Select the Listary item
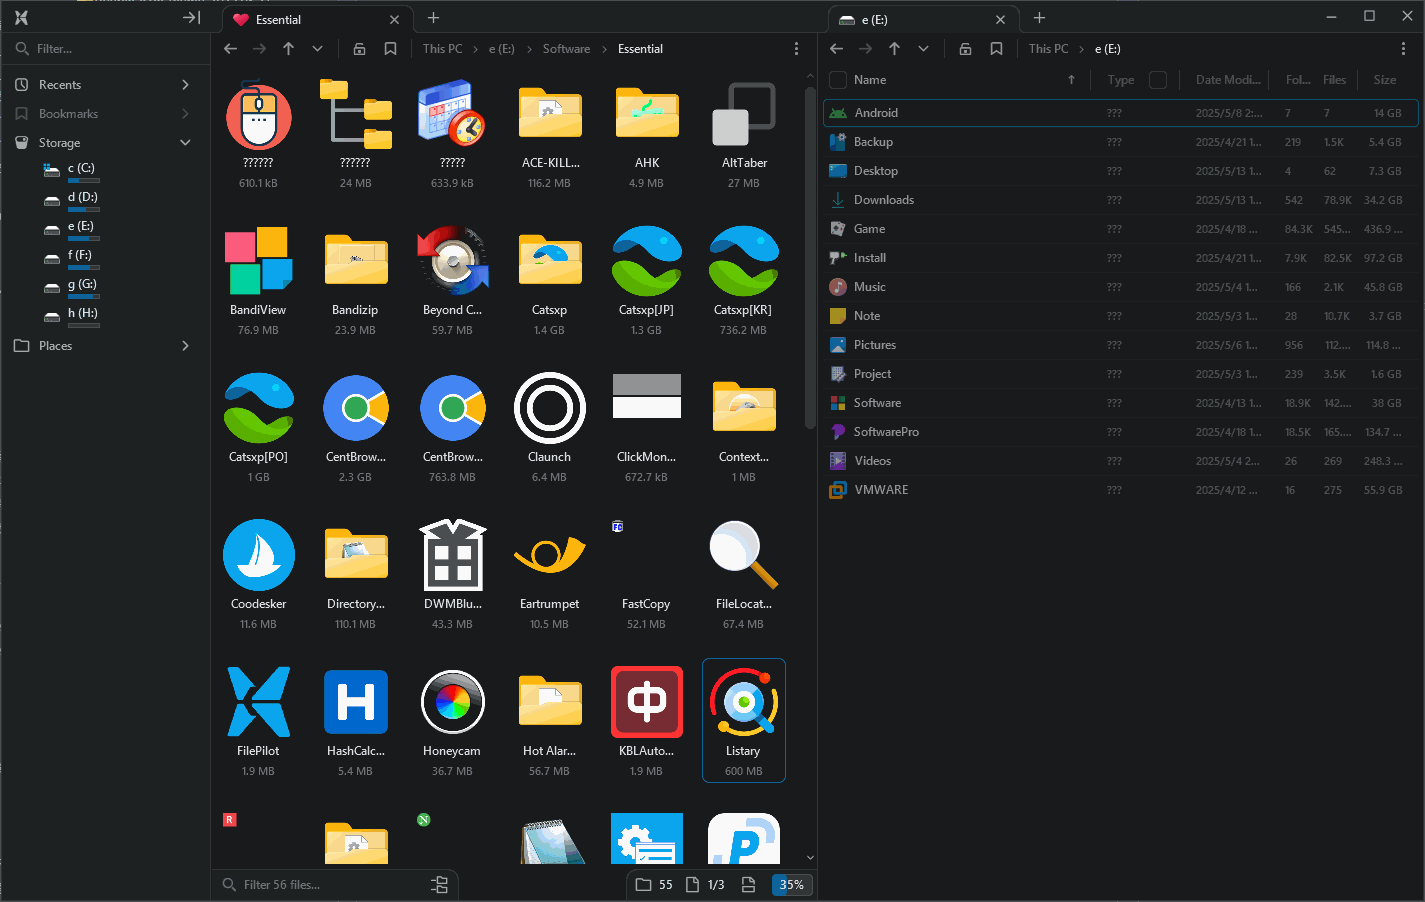Screen dimensions: 1425x902 (x=743, y=721)
